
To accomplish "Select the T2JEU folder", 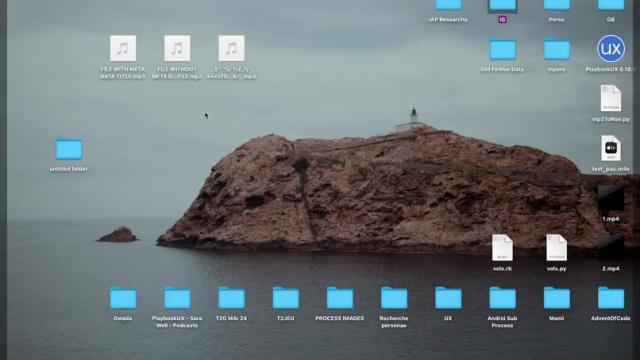I will tap(286, 298).
